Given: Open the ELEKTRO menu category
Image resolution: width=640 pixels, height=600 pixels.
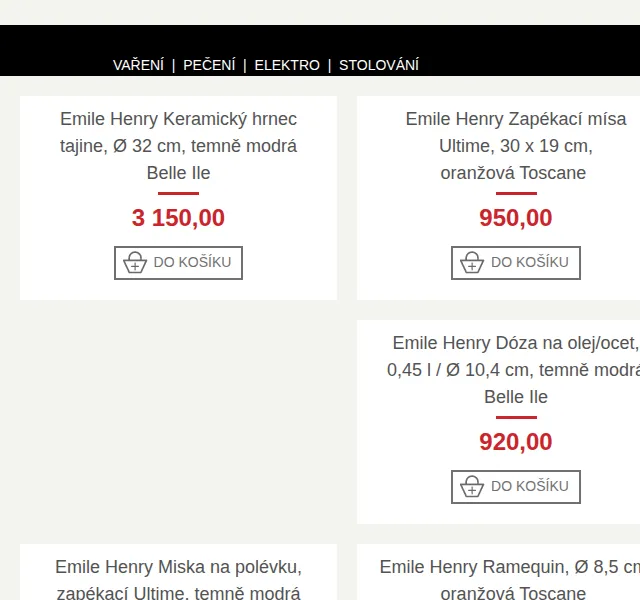Looking at the screenshot, I should [x=287, y=65].
